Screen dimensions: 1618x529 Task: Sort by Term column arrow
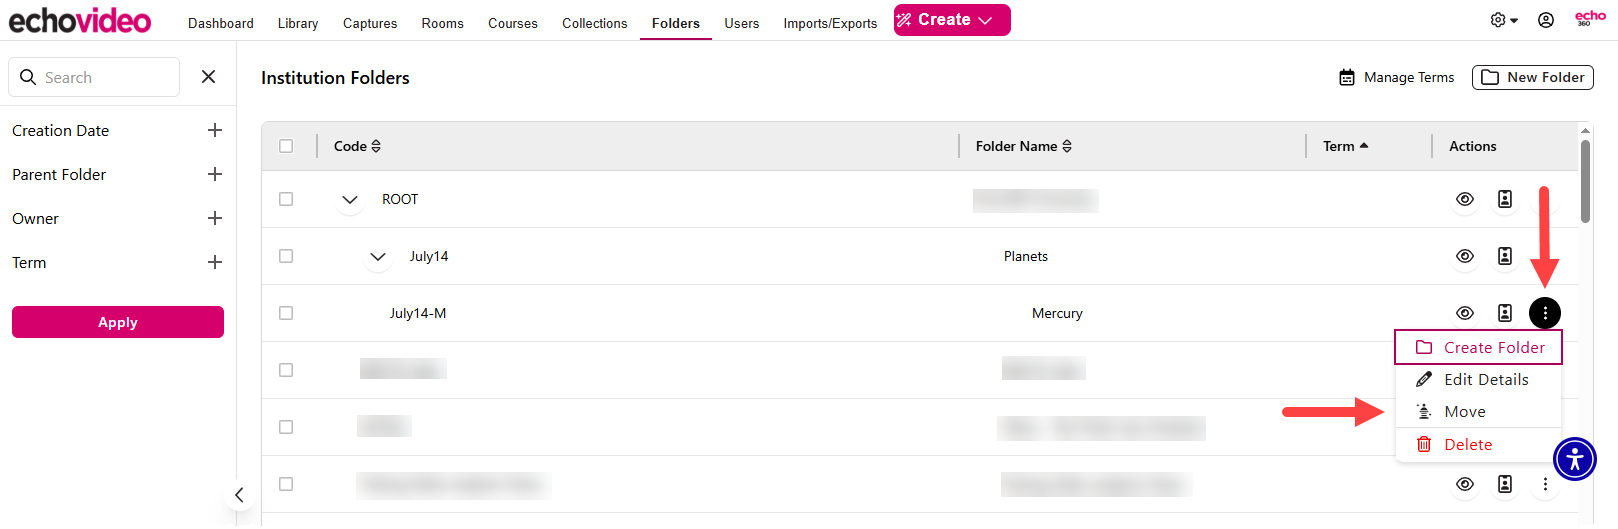(x=1364, y=146)
